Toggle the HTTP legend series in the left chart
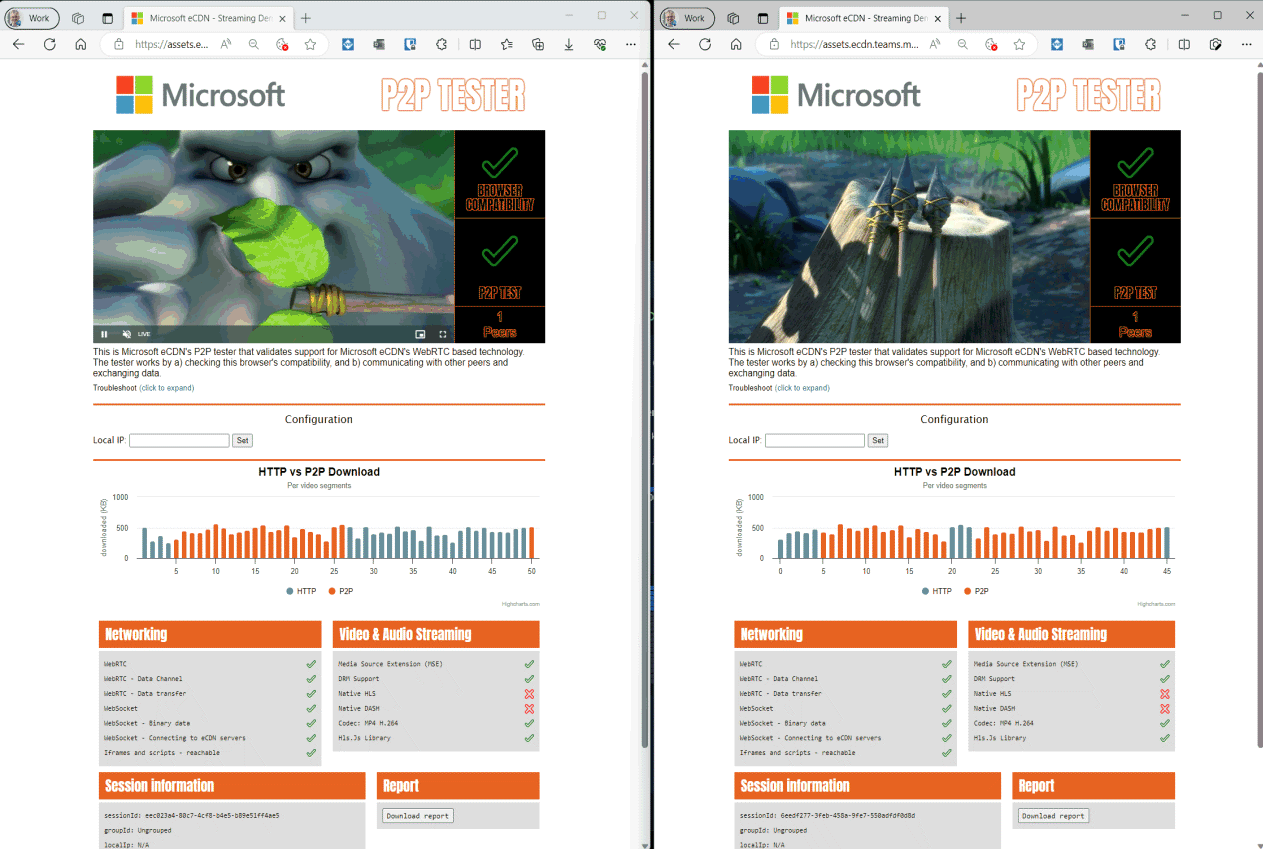 tap(301, 591)
